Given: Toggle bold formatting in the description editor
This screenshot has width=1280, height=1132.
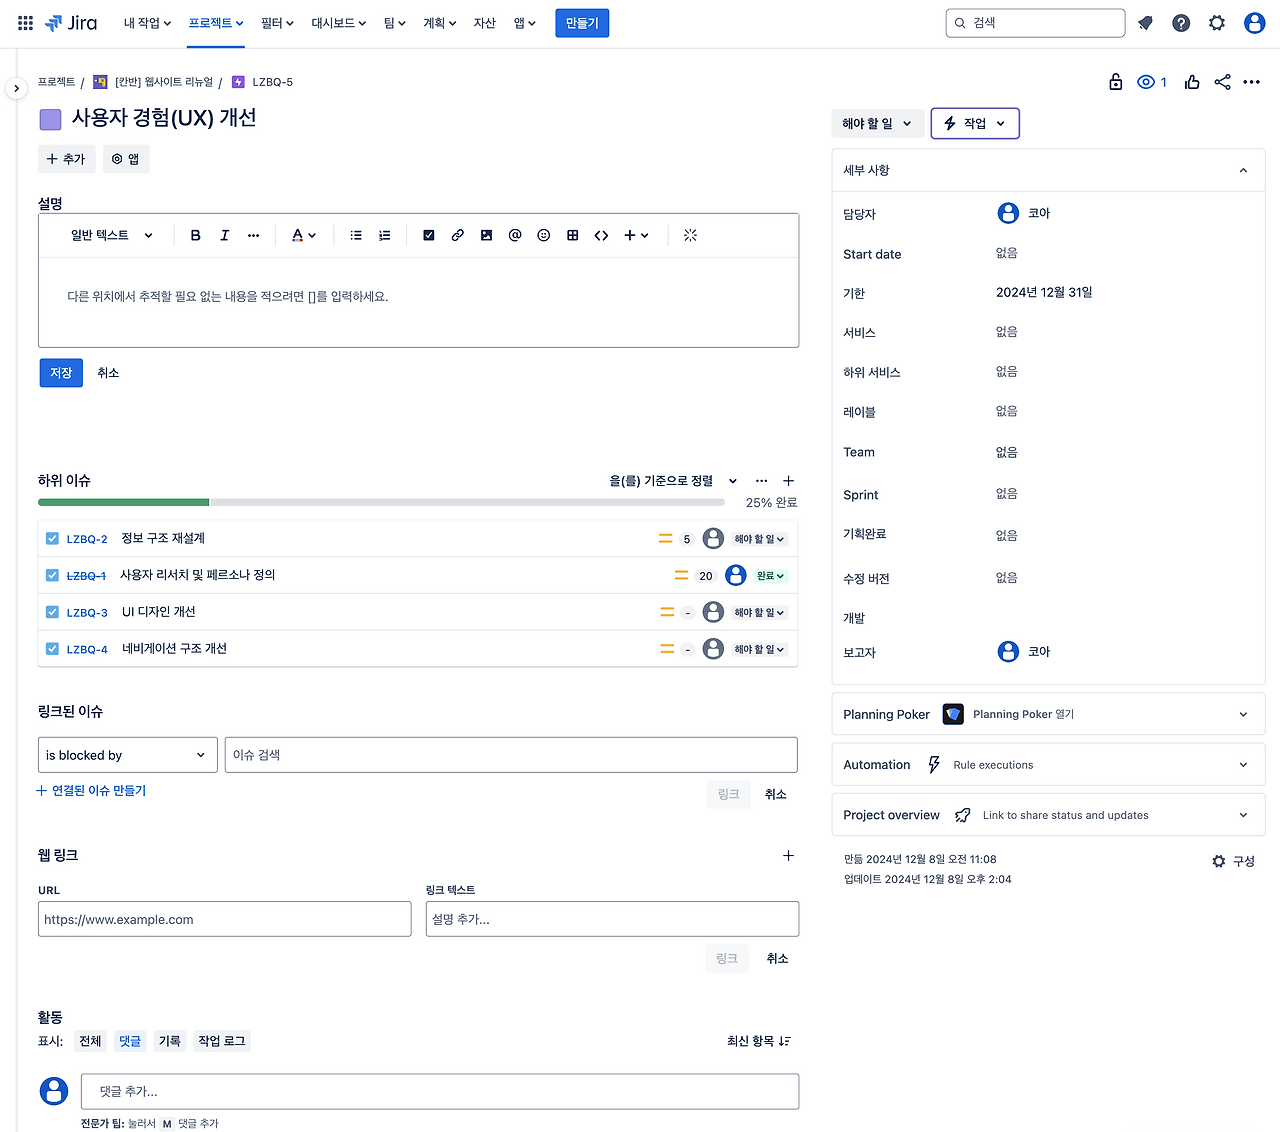Looking at the screenshot, I should click(x=195, y=235).
